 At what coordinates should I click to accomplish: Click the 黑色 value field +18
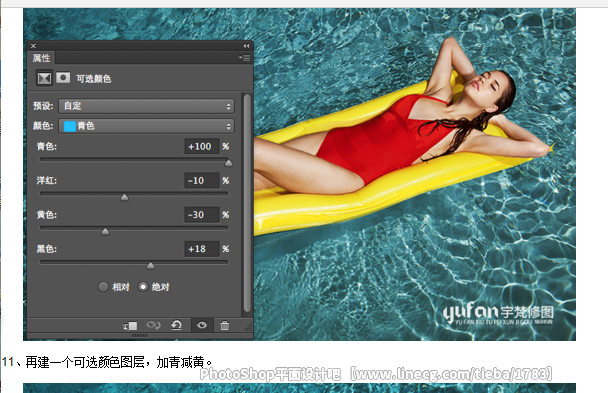pyautogui.click(x=202, y=249)
